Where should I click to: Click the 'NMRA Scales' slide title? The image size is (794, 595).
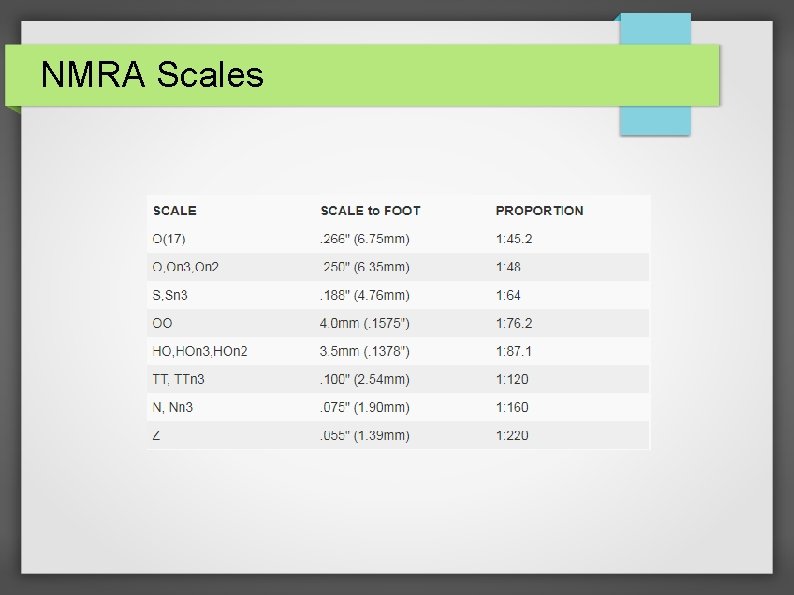tap(152, 74)
